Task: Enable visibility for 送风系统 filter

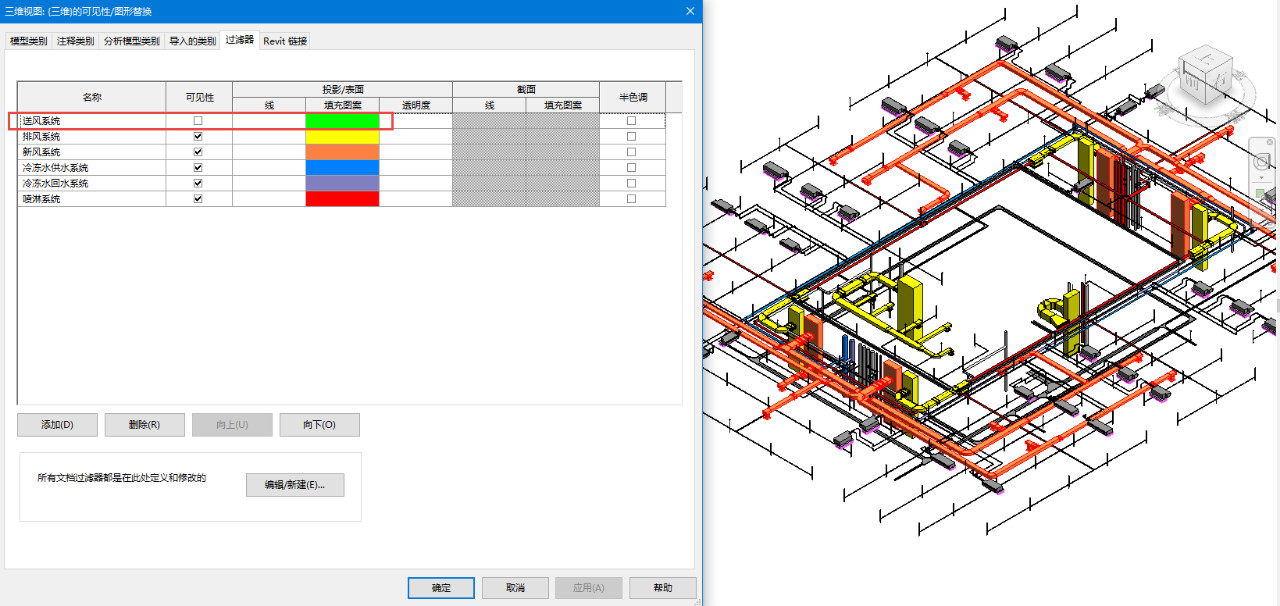Action: (x=198, y=120)
